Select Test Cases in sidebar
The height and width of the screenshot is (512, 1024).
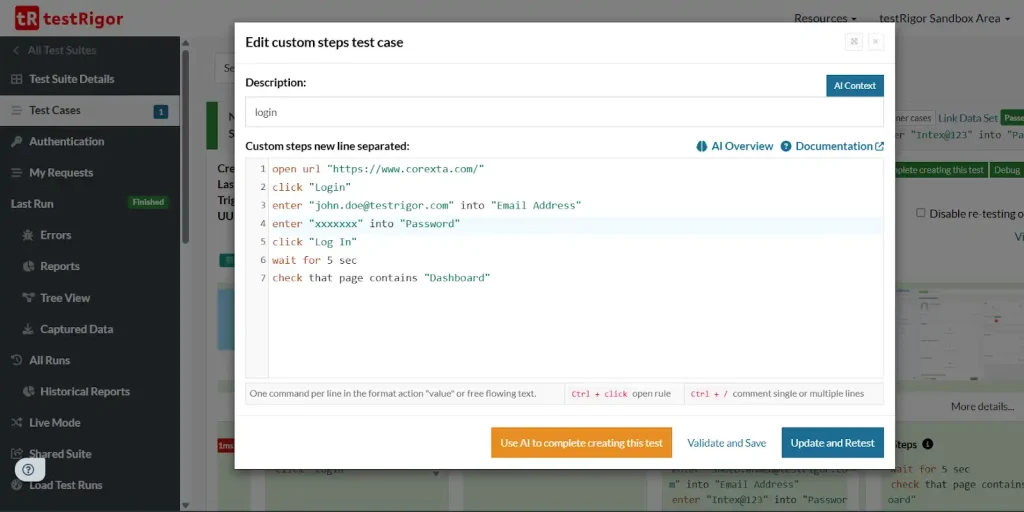coord(89,110)
